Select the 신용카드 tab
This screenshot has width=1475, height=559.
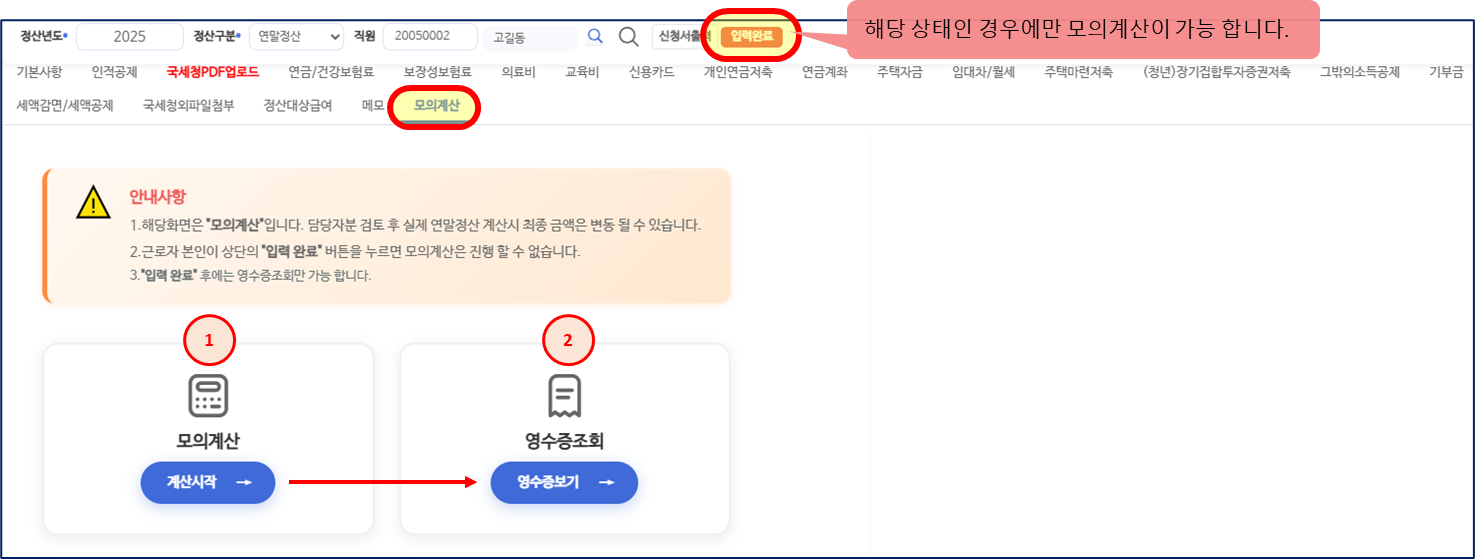(652, 72)
